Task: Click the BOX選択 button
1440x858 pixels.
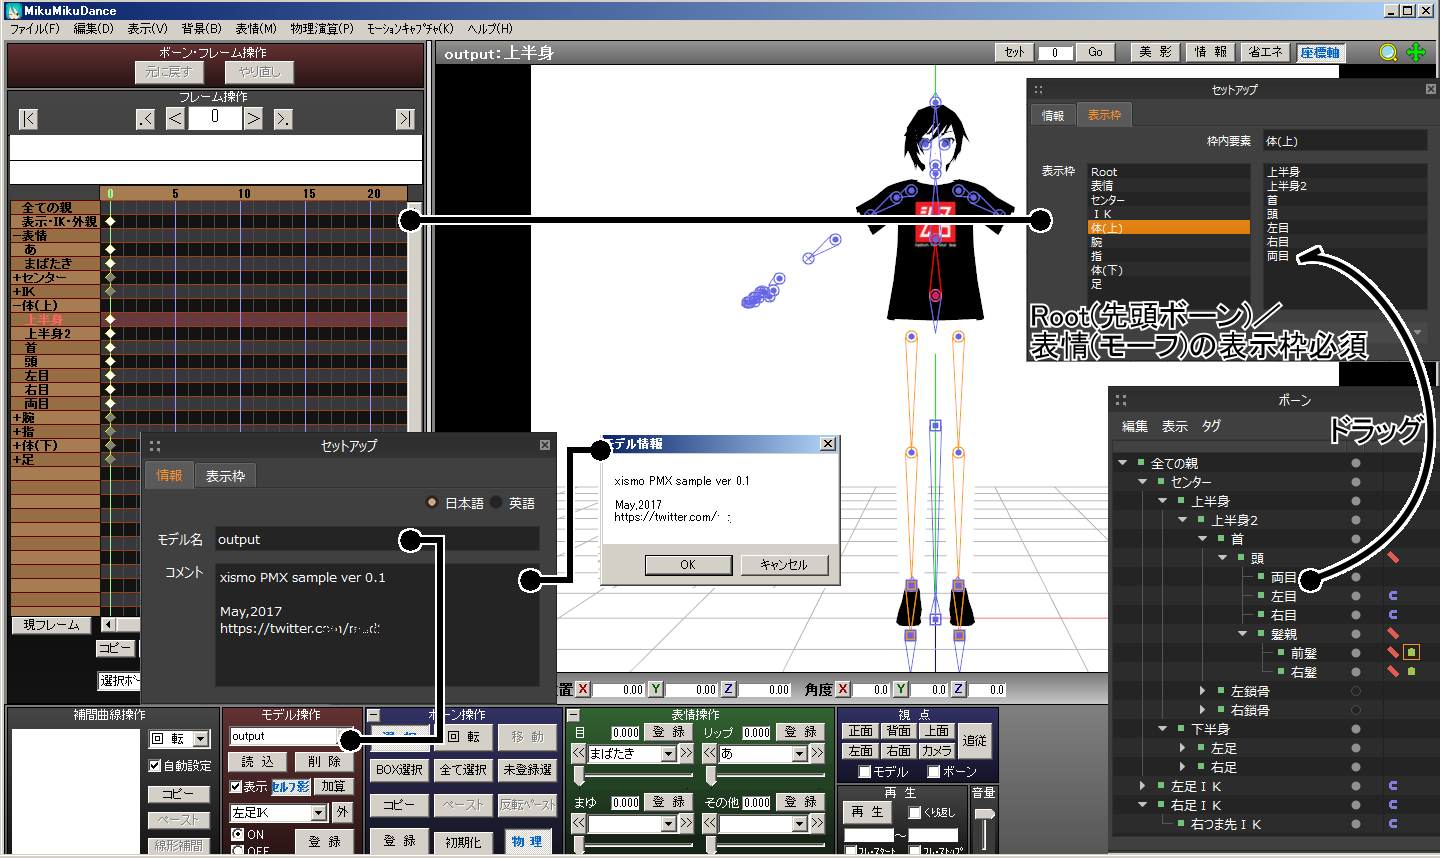Action: click(399, 770)
